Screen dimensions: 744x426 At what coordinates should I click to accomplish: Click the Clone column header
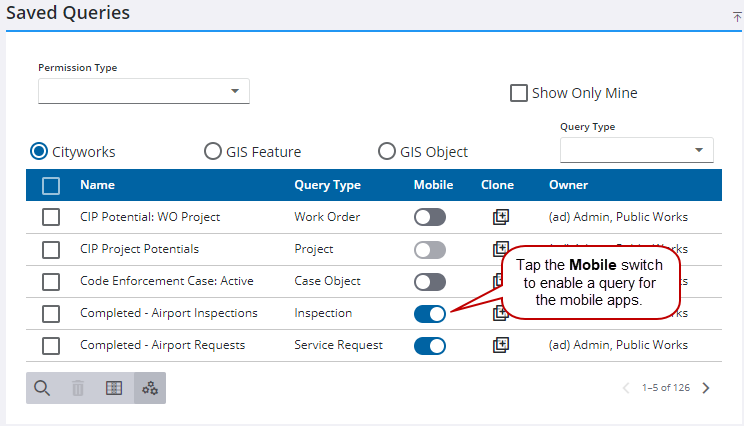click(x=497, y=185)
